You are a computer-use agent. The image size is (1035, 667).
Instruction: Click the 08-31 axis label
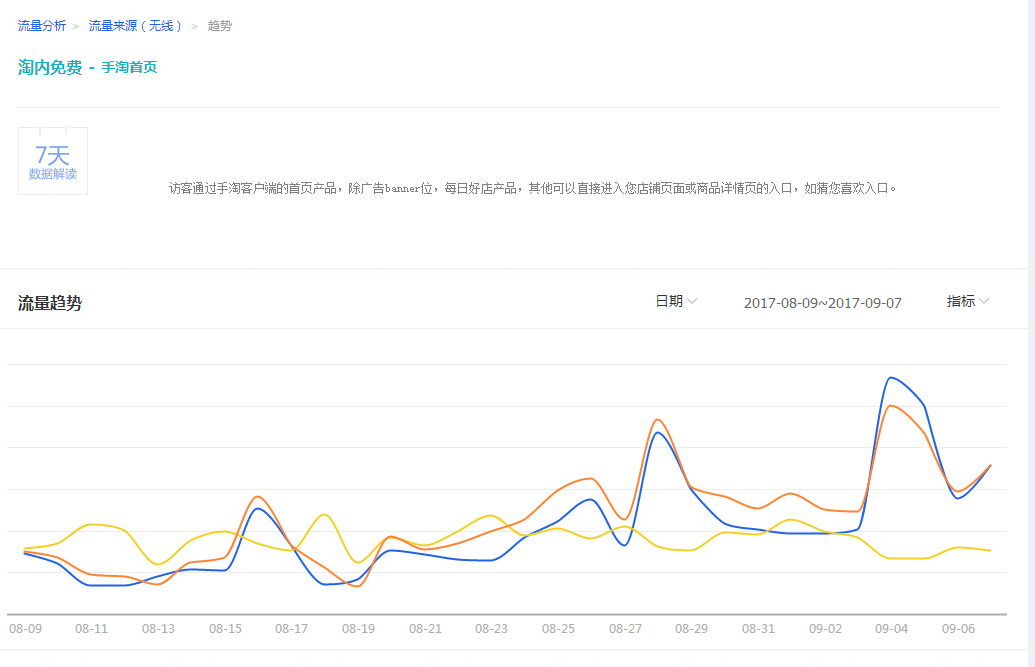tap(758, 629)
